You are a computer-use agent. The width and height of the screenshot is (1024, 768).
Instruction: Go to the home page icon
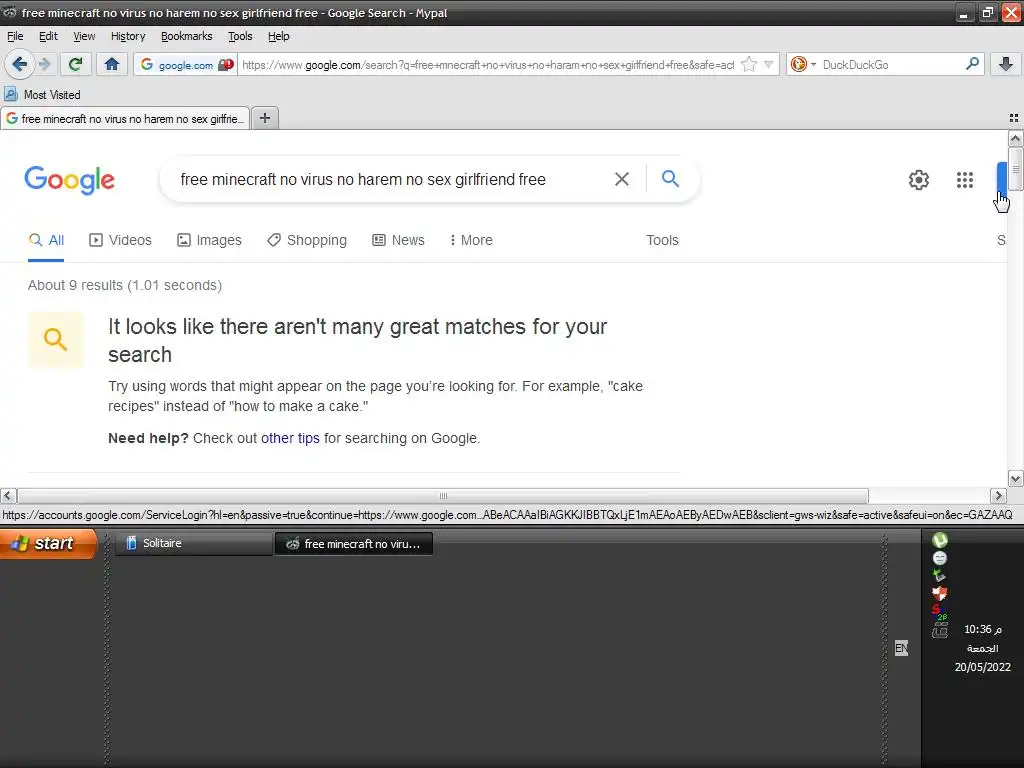click(112, 64)
